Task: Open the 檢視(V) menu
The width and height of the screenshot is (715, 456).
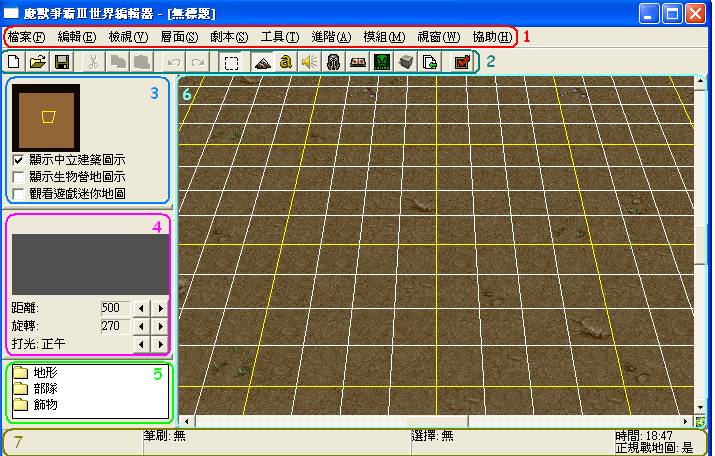Action: click(x=128, y=37)
